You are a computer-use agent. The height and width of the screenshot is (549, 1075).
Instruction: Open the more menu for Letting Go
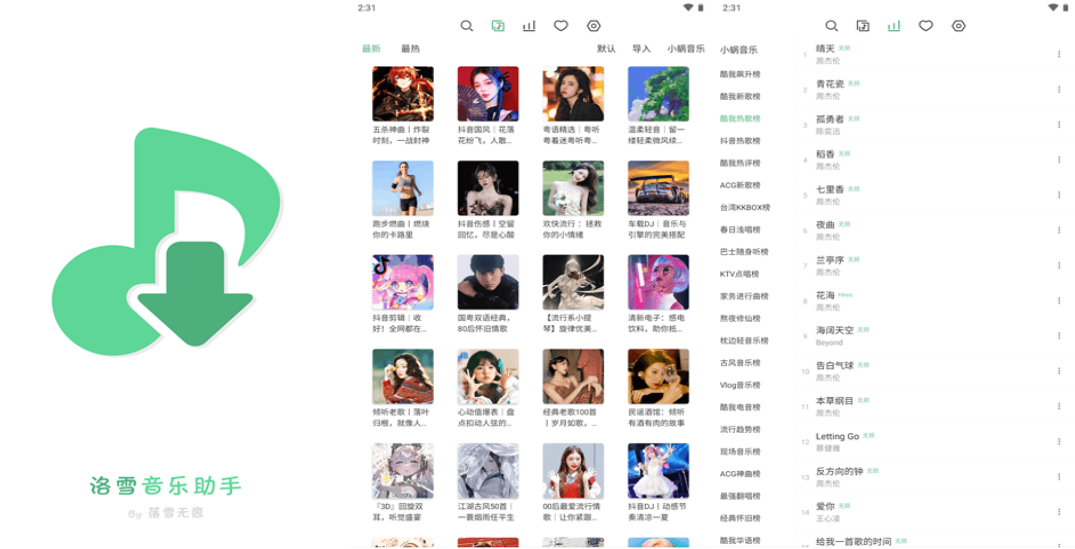click(1059, 441)
